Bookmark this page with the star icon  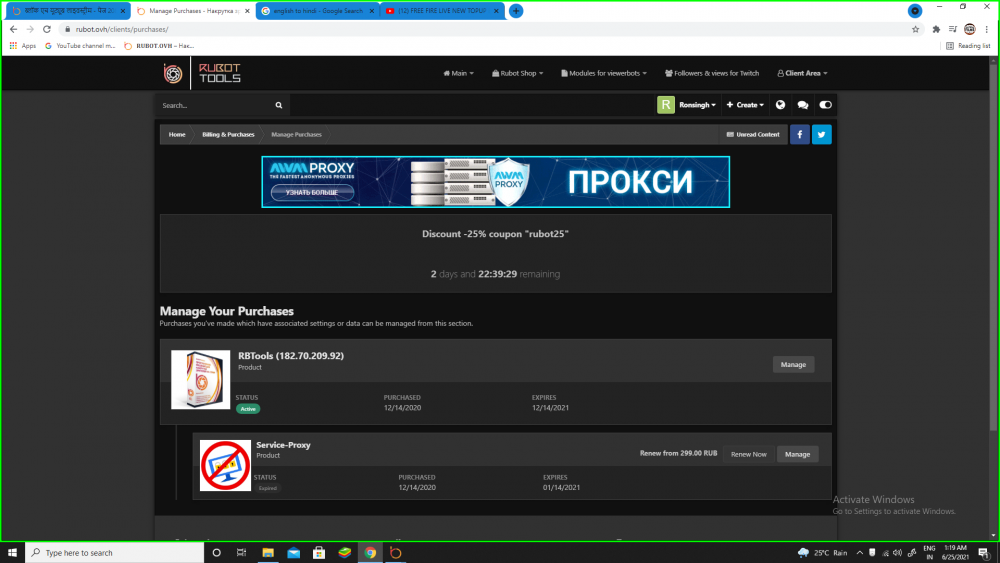click(915, 29)
